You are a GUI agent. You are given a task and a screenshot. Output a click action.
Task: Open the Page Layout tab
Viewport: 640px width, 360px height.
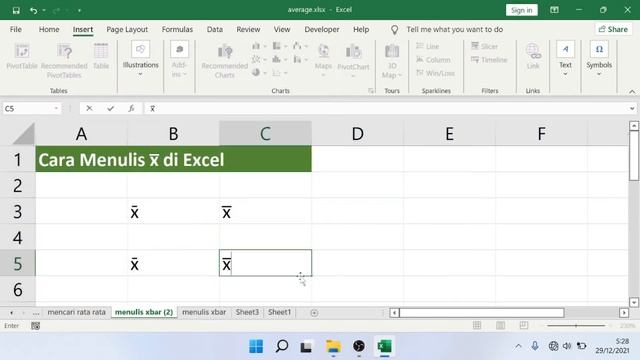pos(127,29)
